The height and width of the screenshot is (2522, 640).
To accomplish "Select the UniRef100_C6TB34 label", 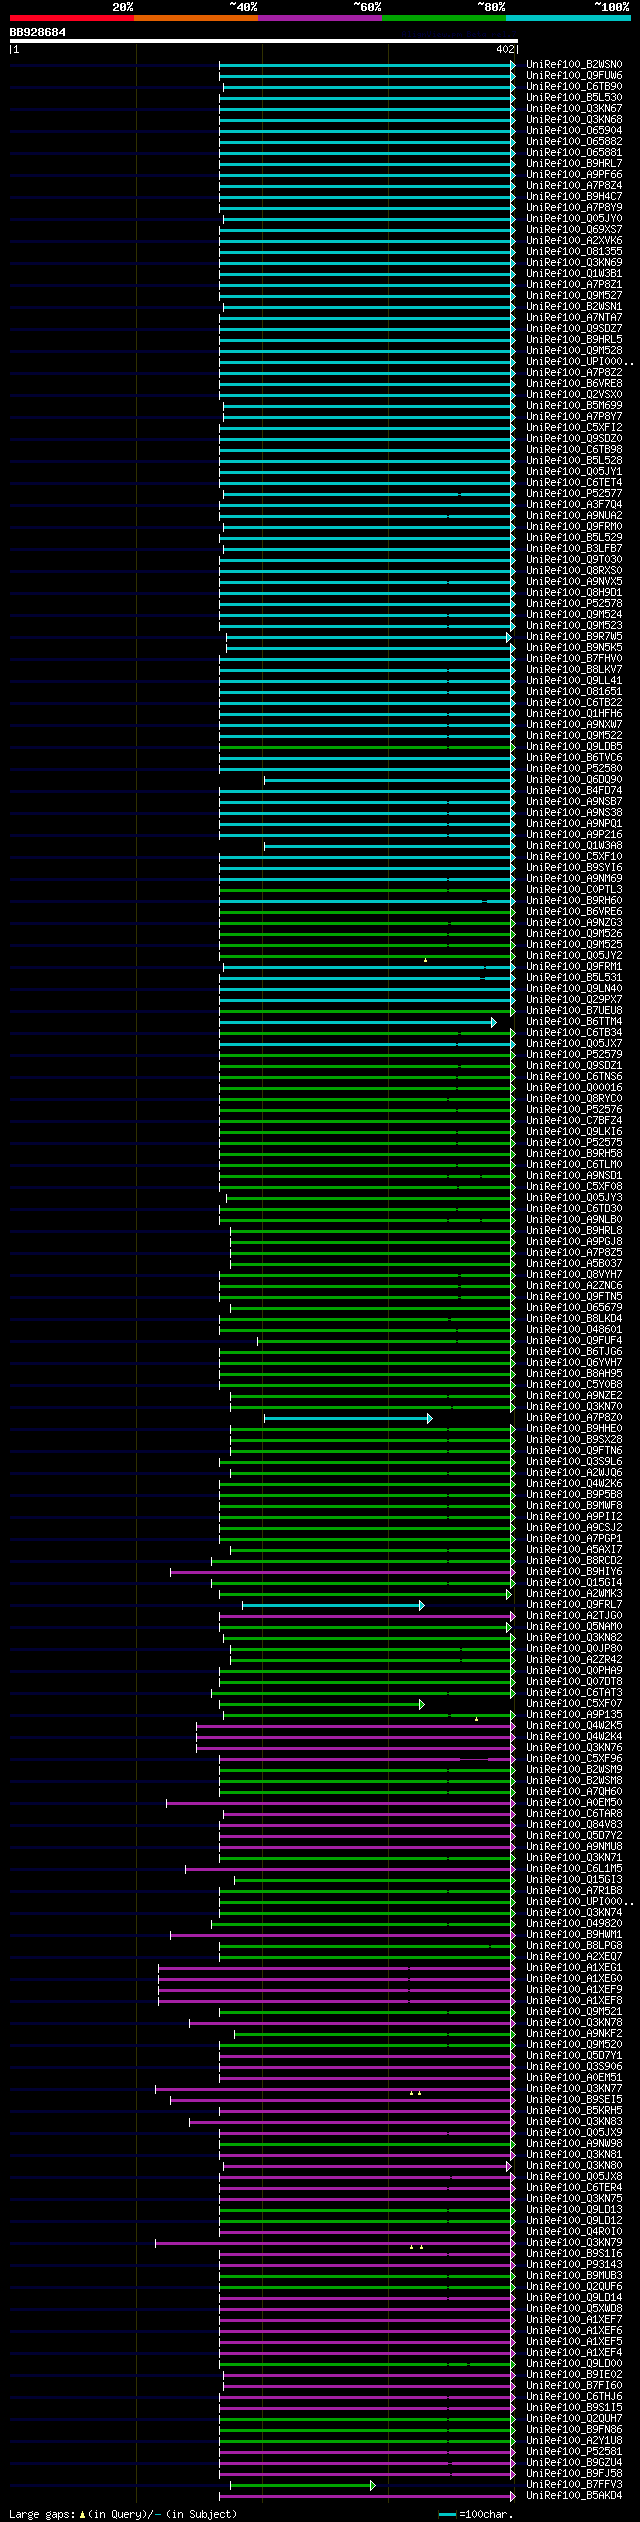I will [574, 1033].
